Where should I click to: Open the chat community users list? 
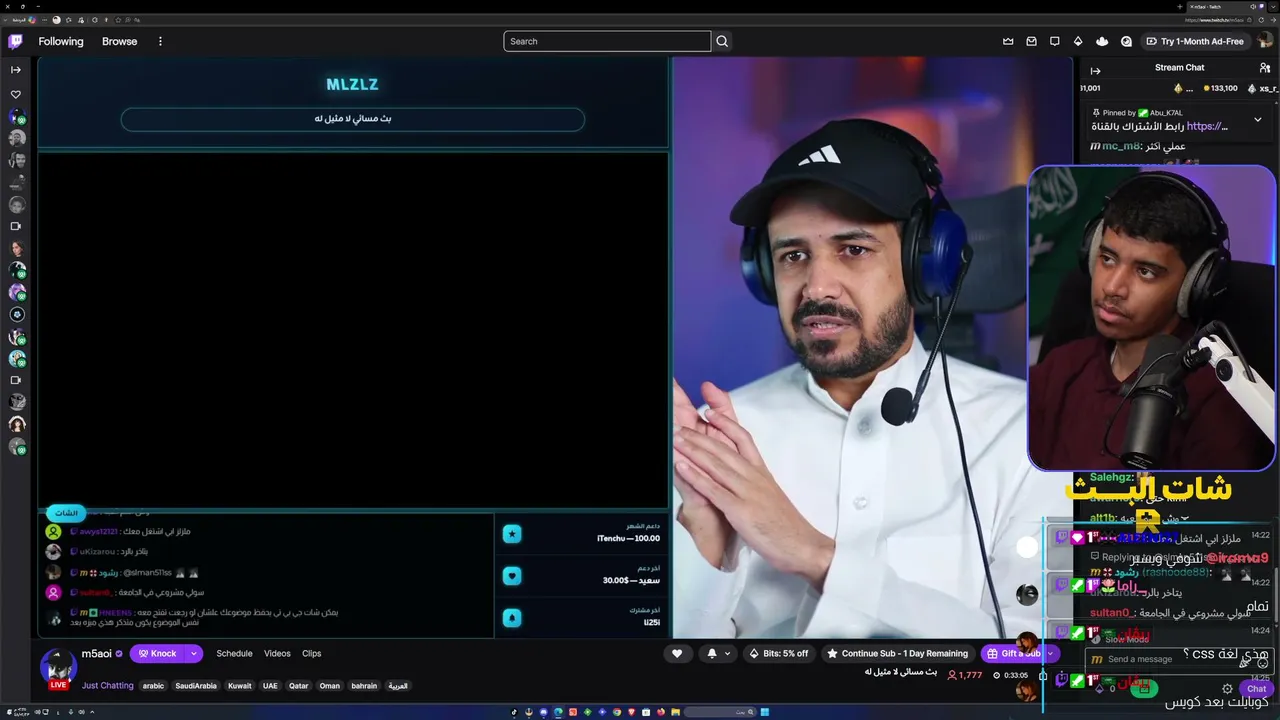coord(1265,67)
